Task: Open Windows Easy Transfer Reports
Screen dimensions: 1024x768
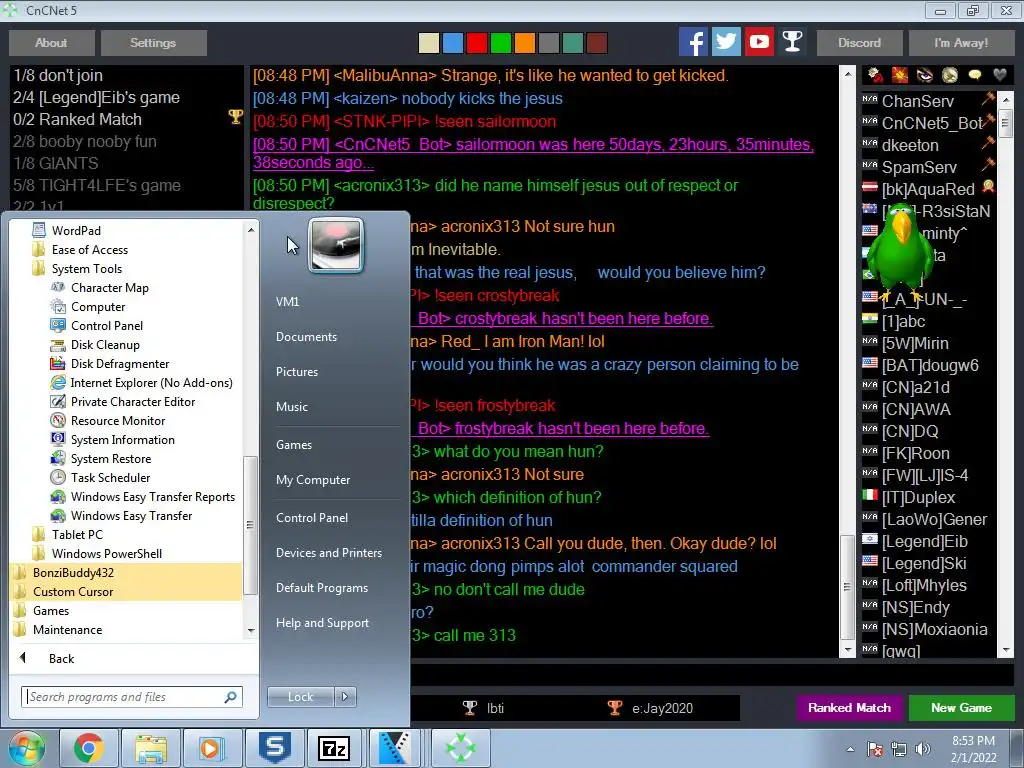Action: click(153, 496)
